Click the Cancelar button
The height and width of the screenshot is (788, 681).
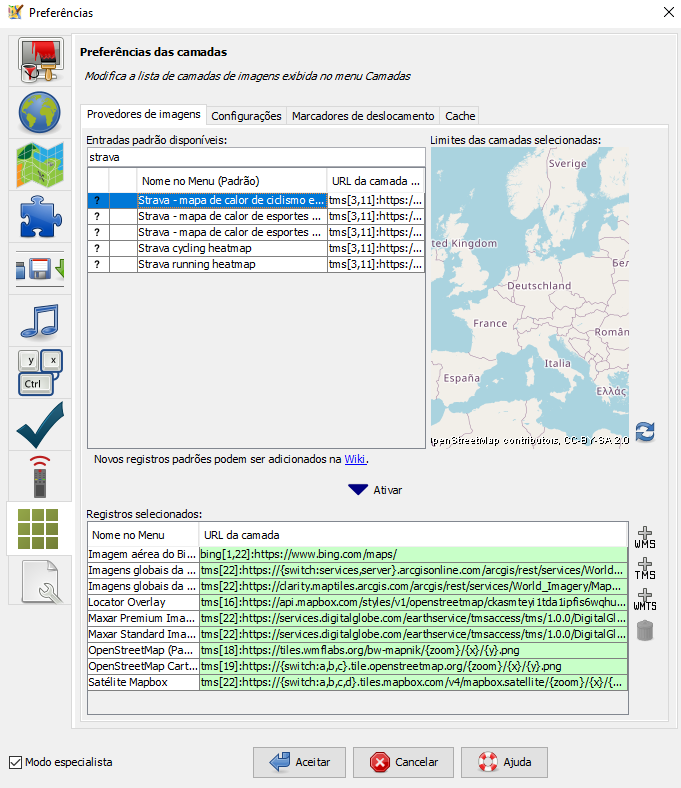click(x=403, y=762)
